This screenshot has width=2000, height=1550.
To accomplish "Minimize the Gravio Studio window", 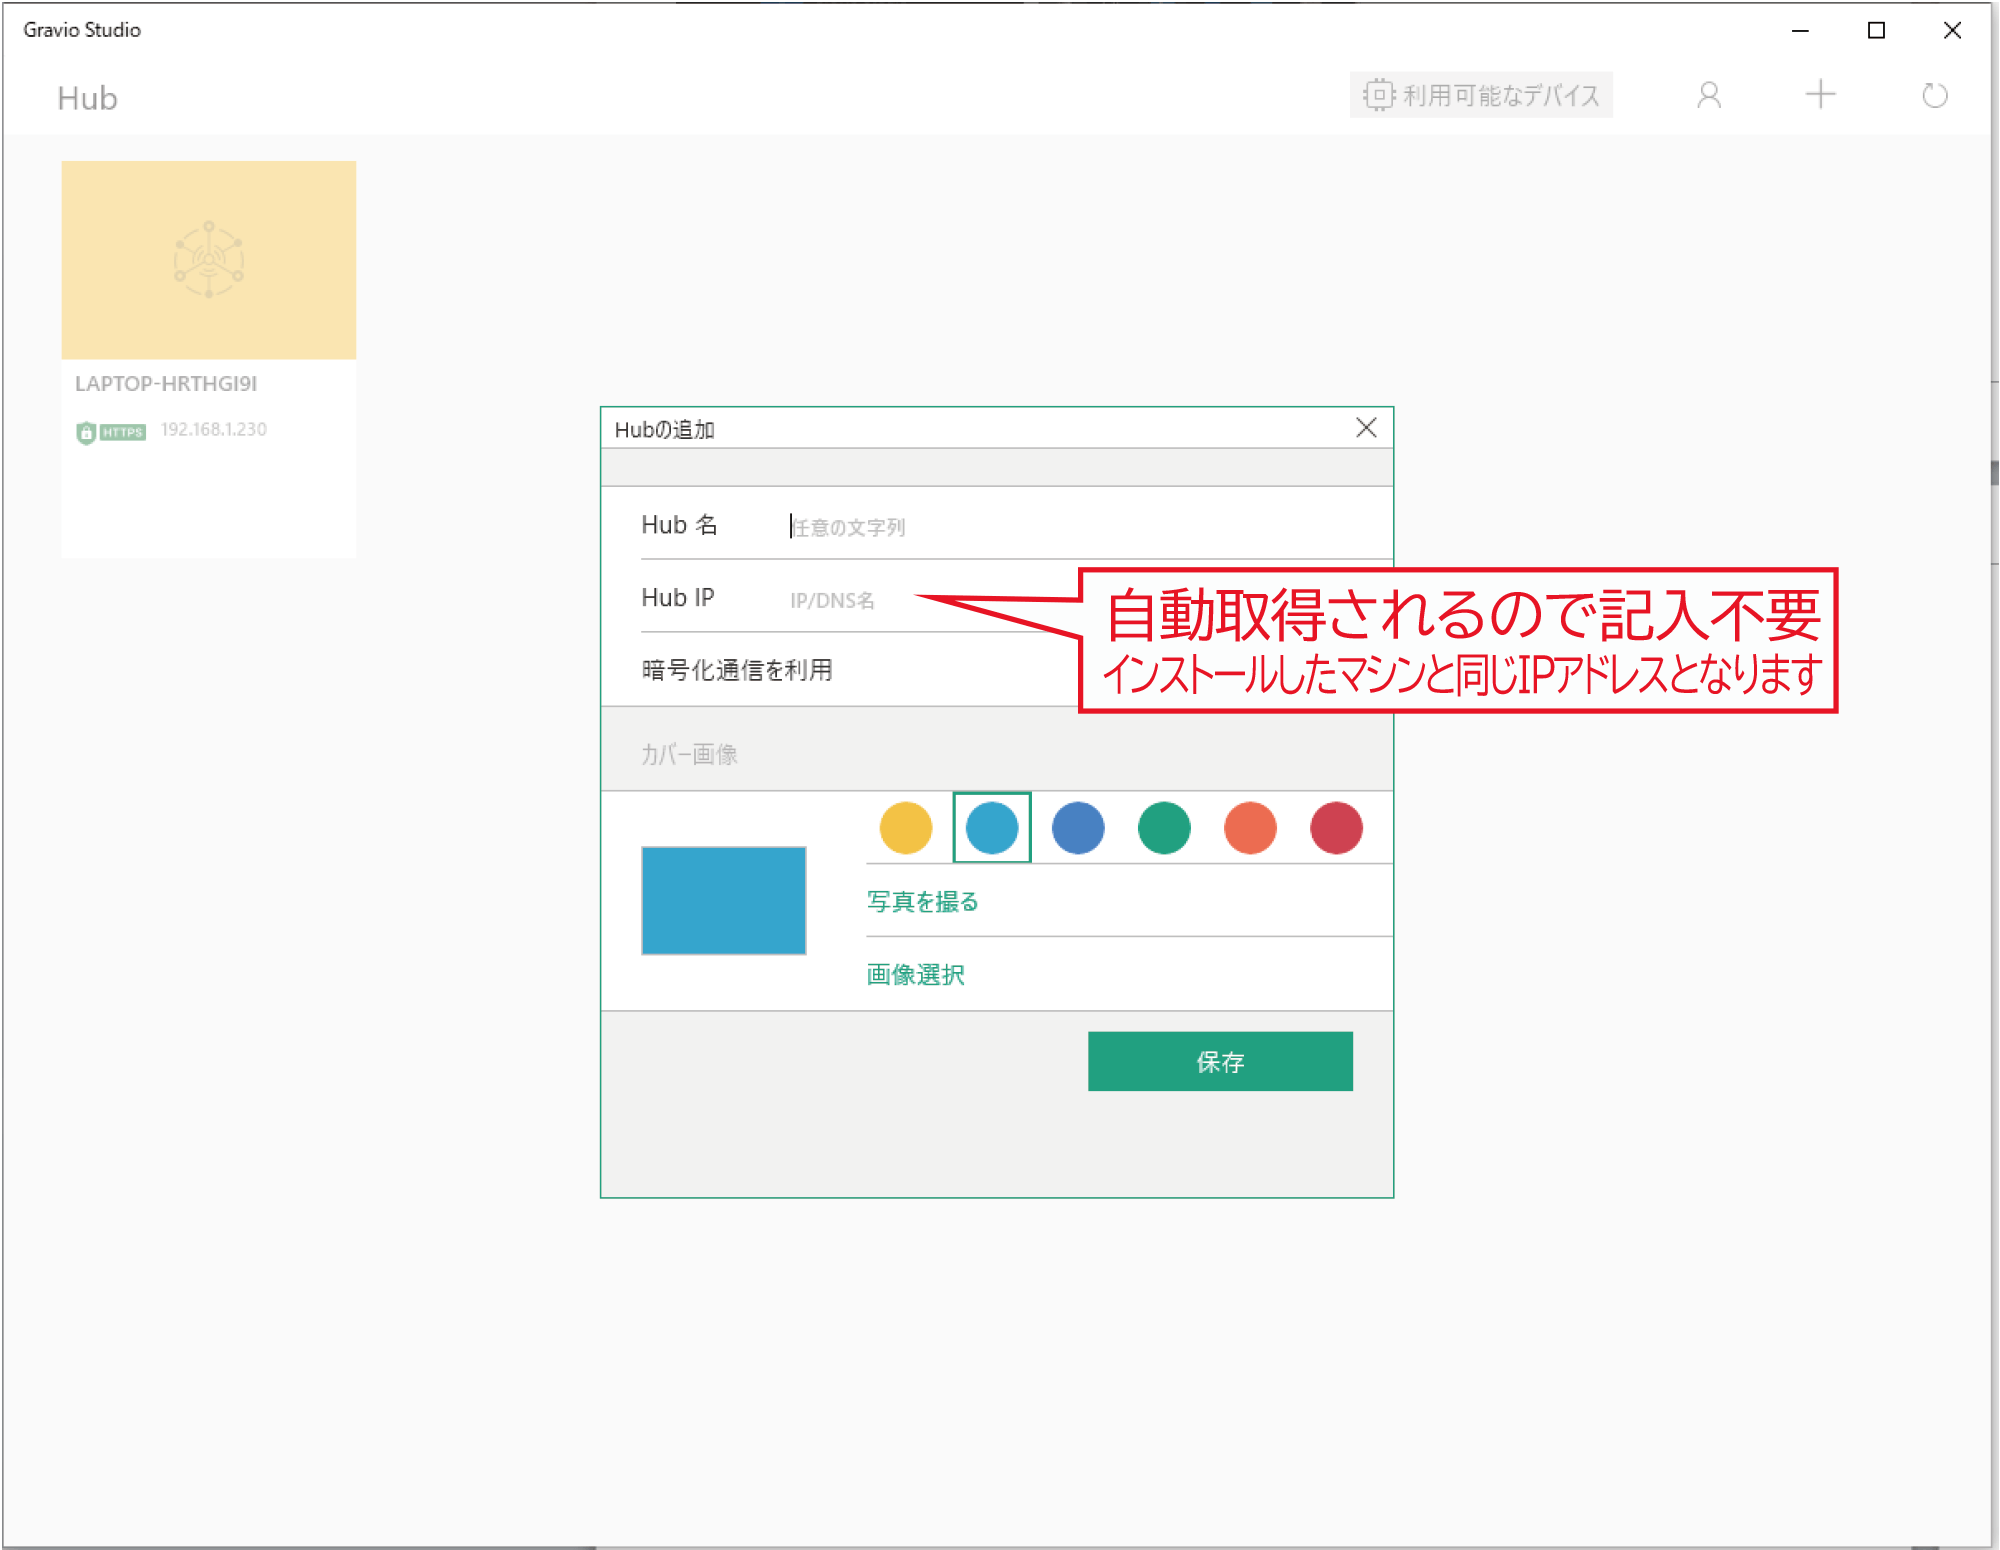I will pyautogui.click(x=1800, y=31).
